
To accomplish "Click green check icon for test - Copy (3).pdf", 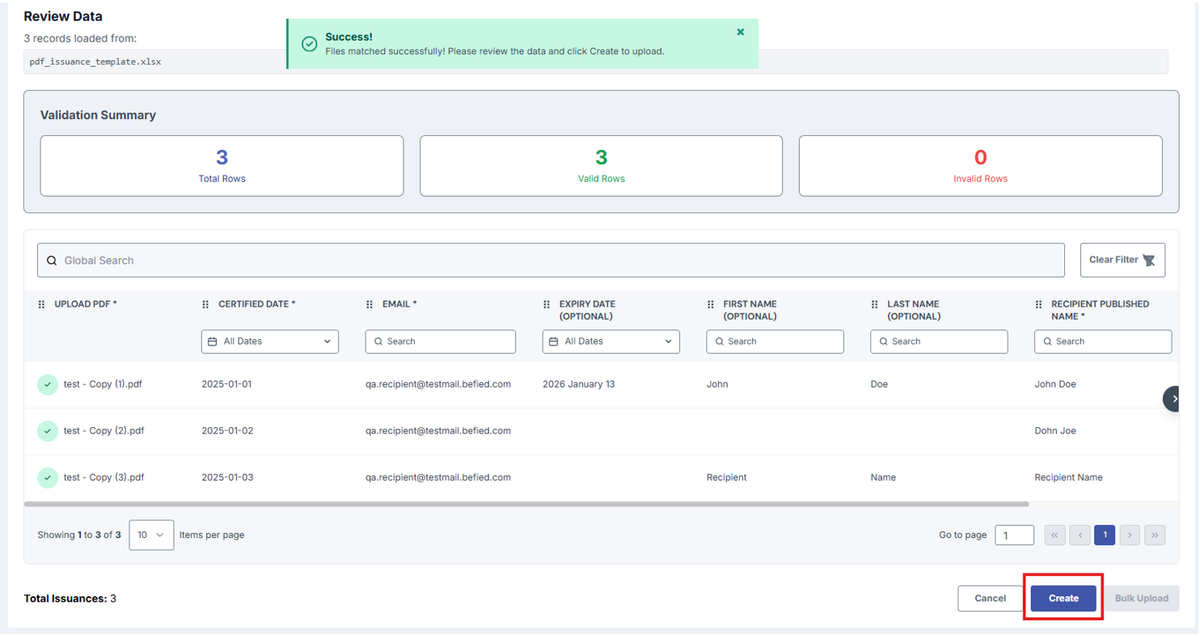I will (48, 478).
